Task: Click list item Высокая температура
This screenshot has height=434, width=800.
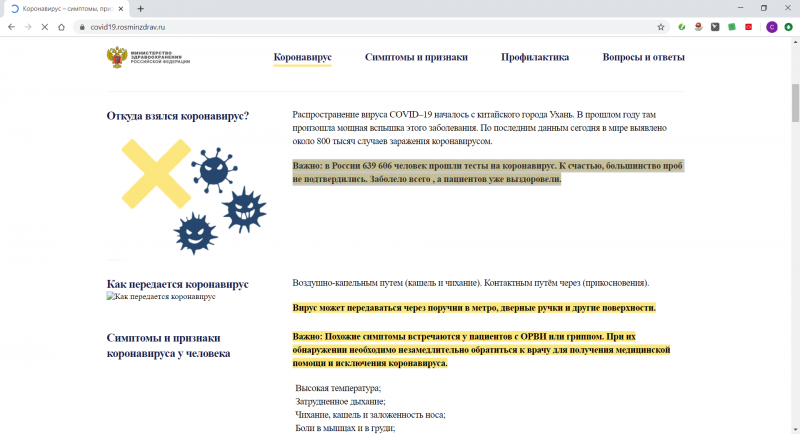Action: point(338,388)
